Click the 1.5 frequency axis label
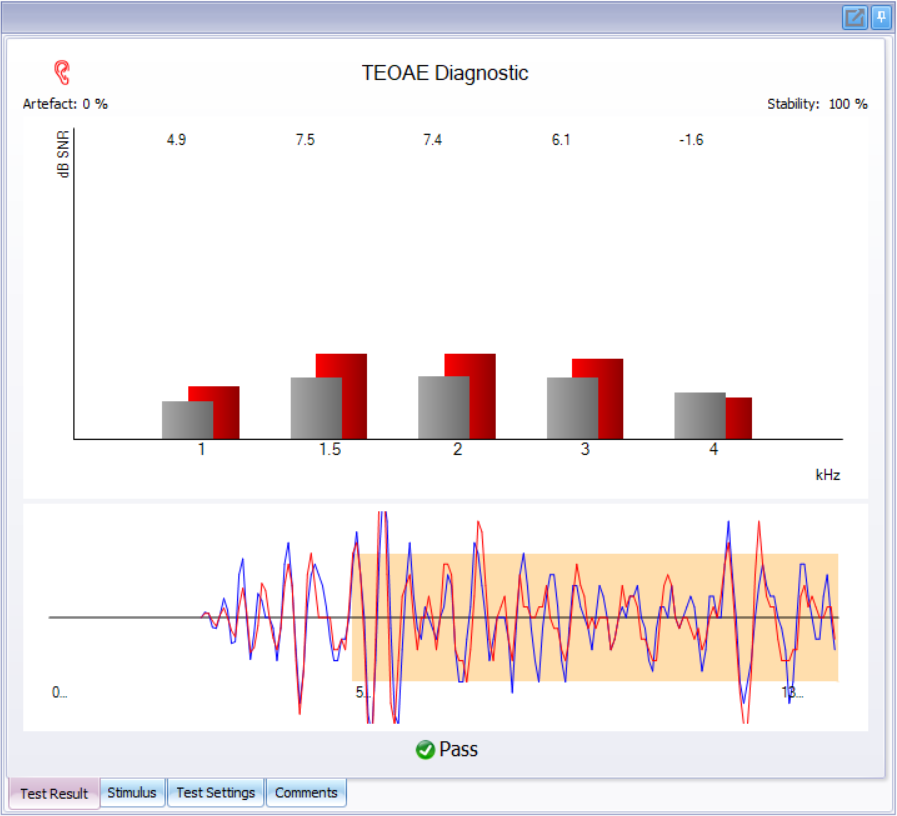Screen dimensions: 897x816 330,450
